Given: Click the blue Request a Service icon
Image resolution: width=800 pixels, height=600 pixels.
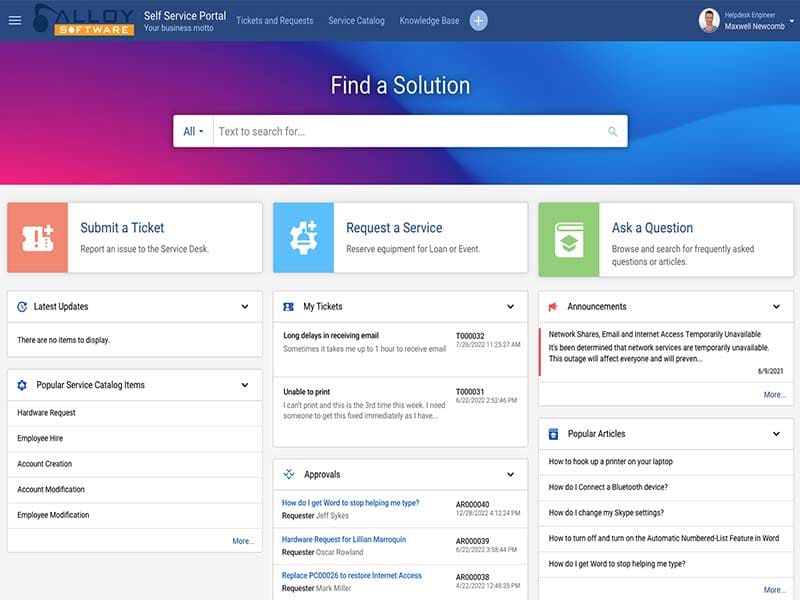Looking at the screenshot, I should tap(304, 238).
